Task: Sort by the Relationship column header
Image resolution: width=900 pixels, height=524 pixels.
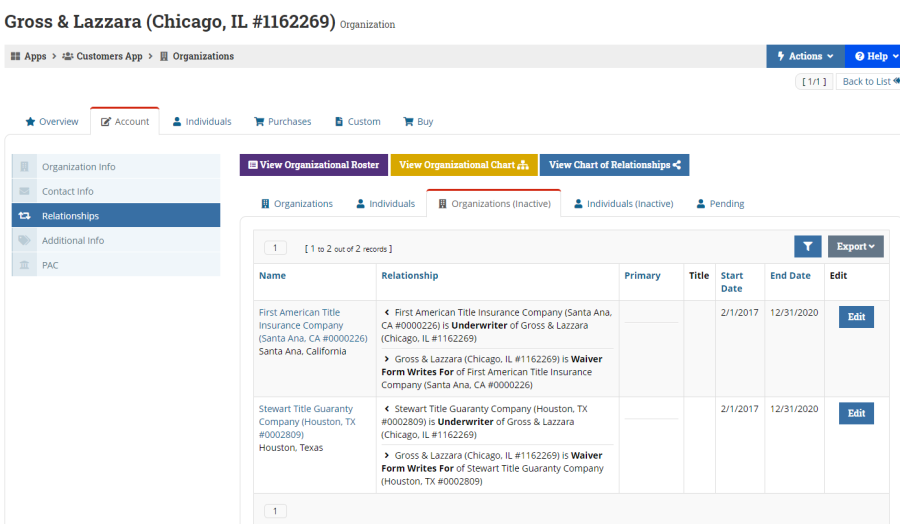Action: 409,275
